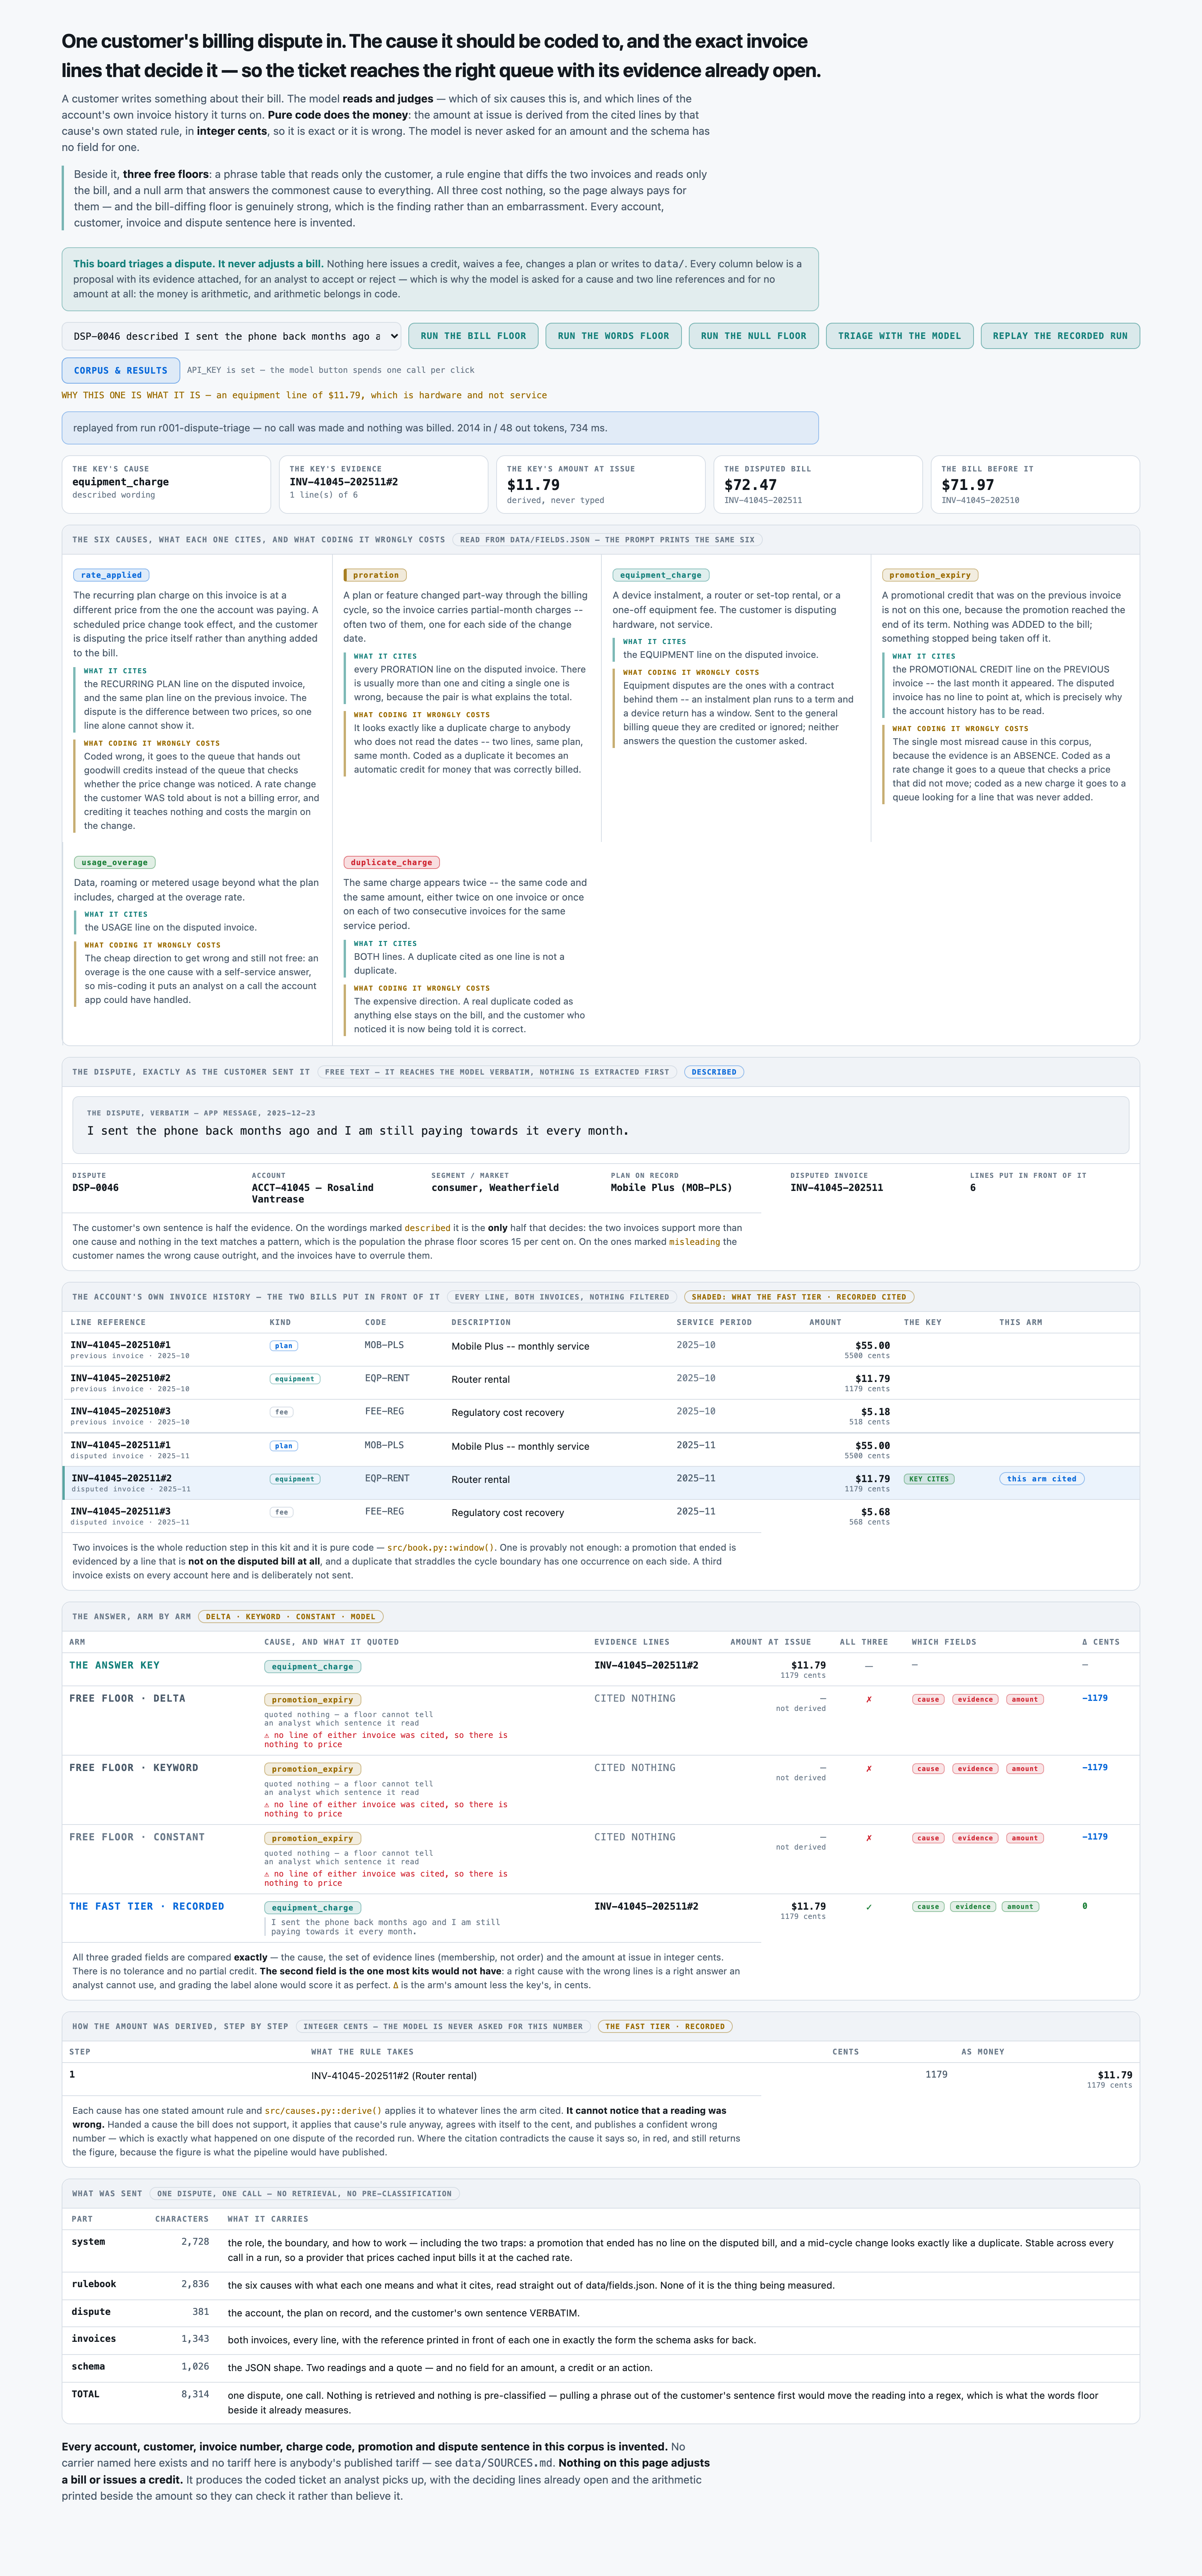The height and width of the screenshot is (2576, 1202).
Task: Click the $5.68 regulatory fee amount
Action: point(875,1512)
